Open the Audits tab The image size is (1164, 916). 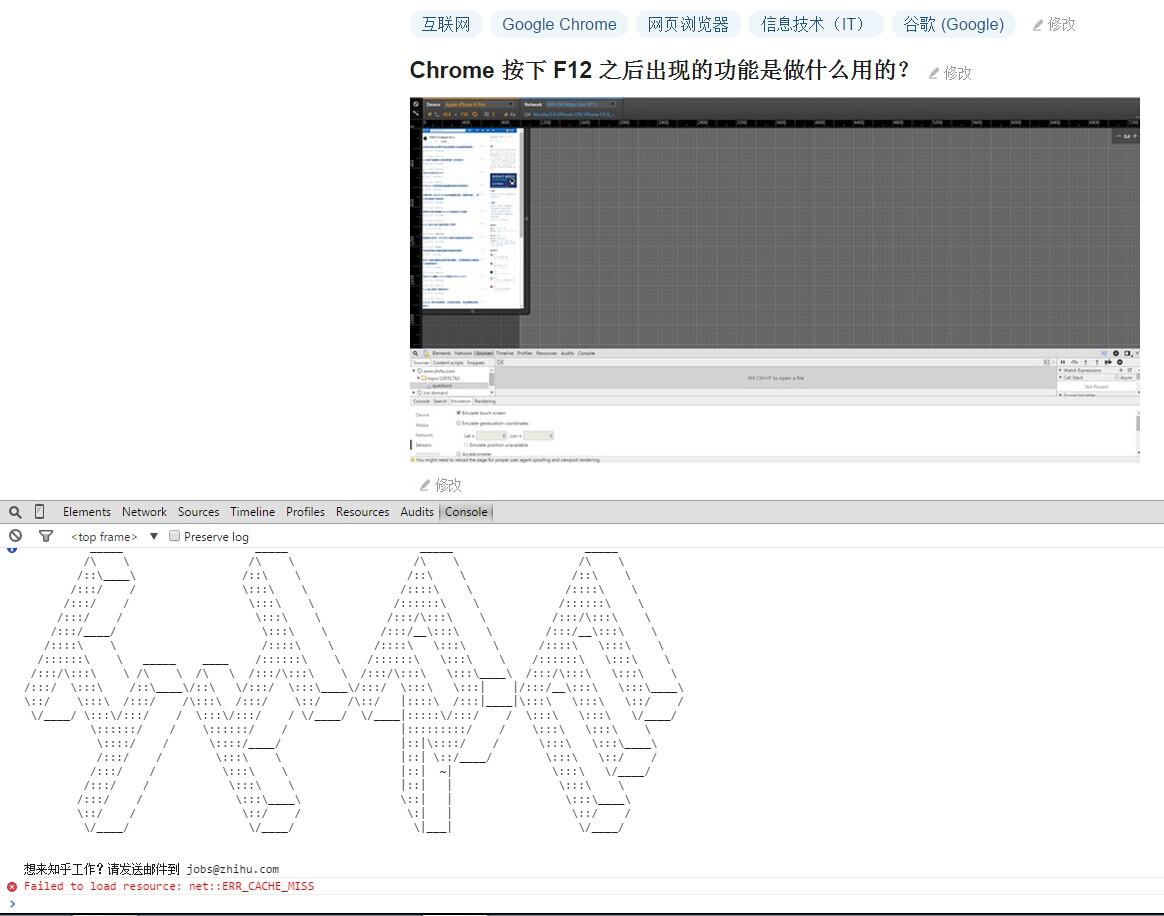click(x=416, y=511)
